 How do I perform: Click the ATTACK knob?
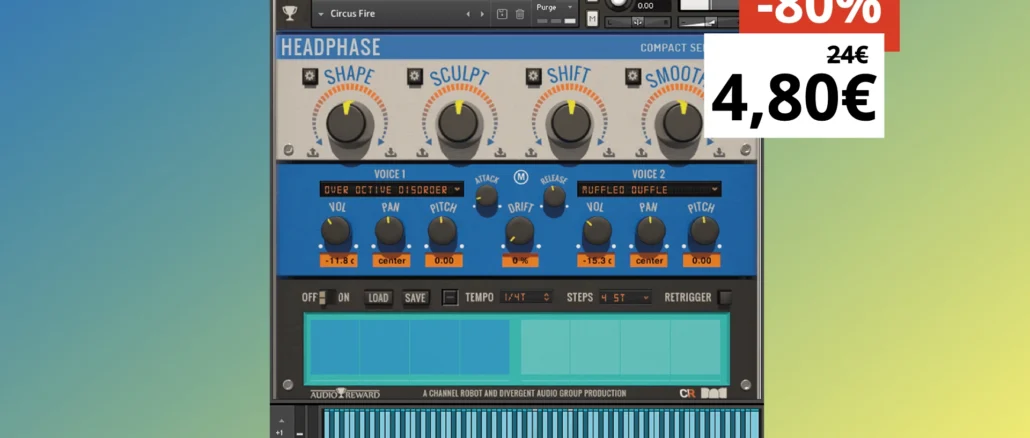(x=487, y=196)
